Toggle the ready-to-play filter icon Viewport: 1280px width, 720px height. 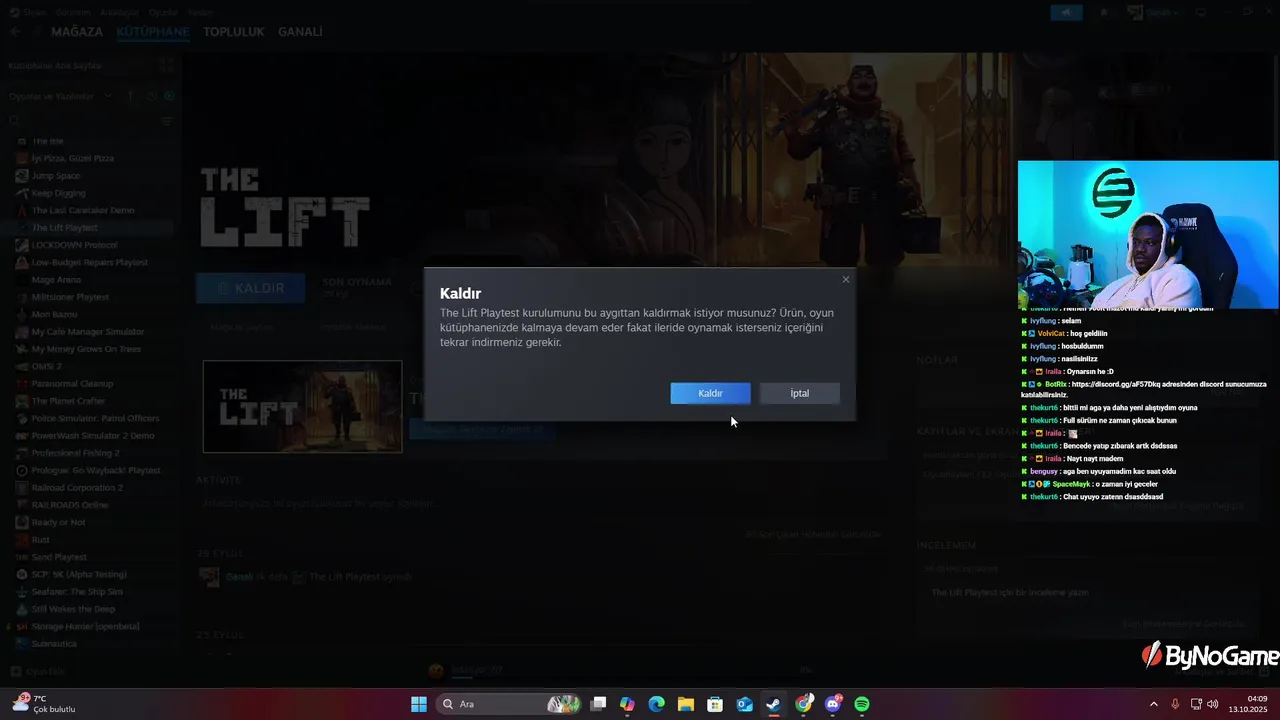pos(169,96)
